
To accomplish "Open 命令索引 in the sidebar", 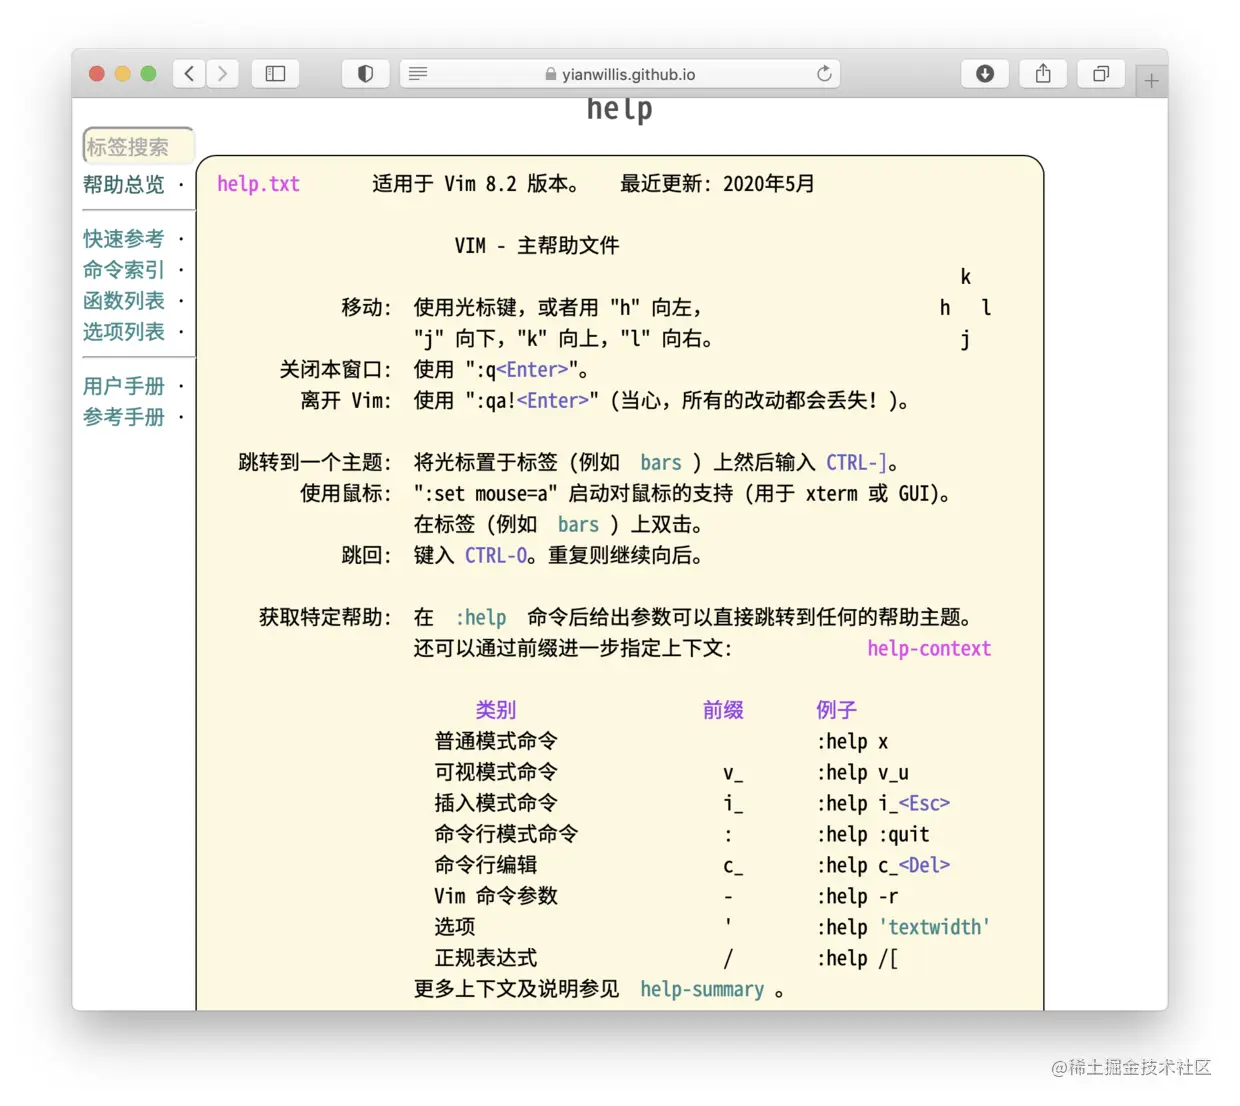I will (x=124, y=270).
